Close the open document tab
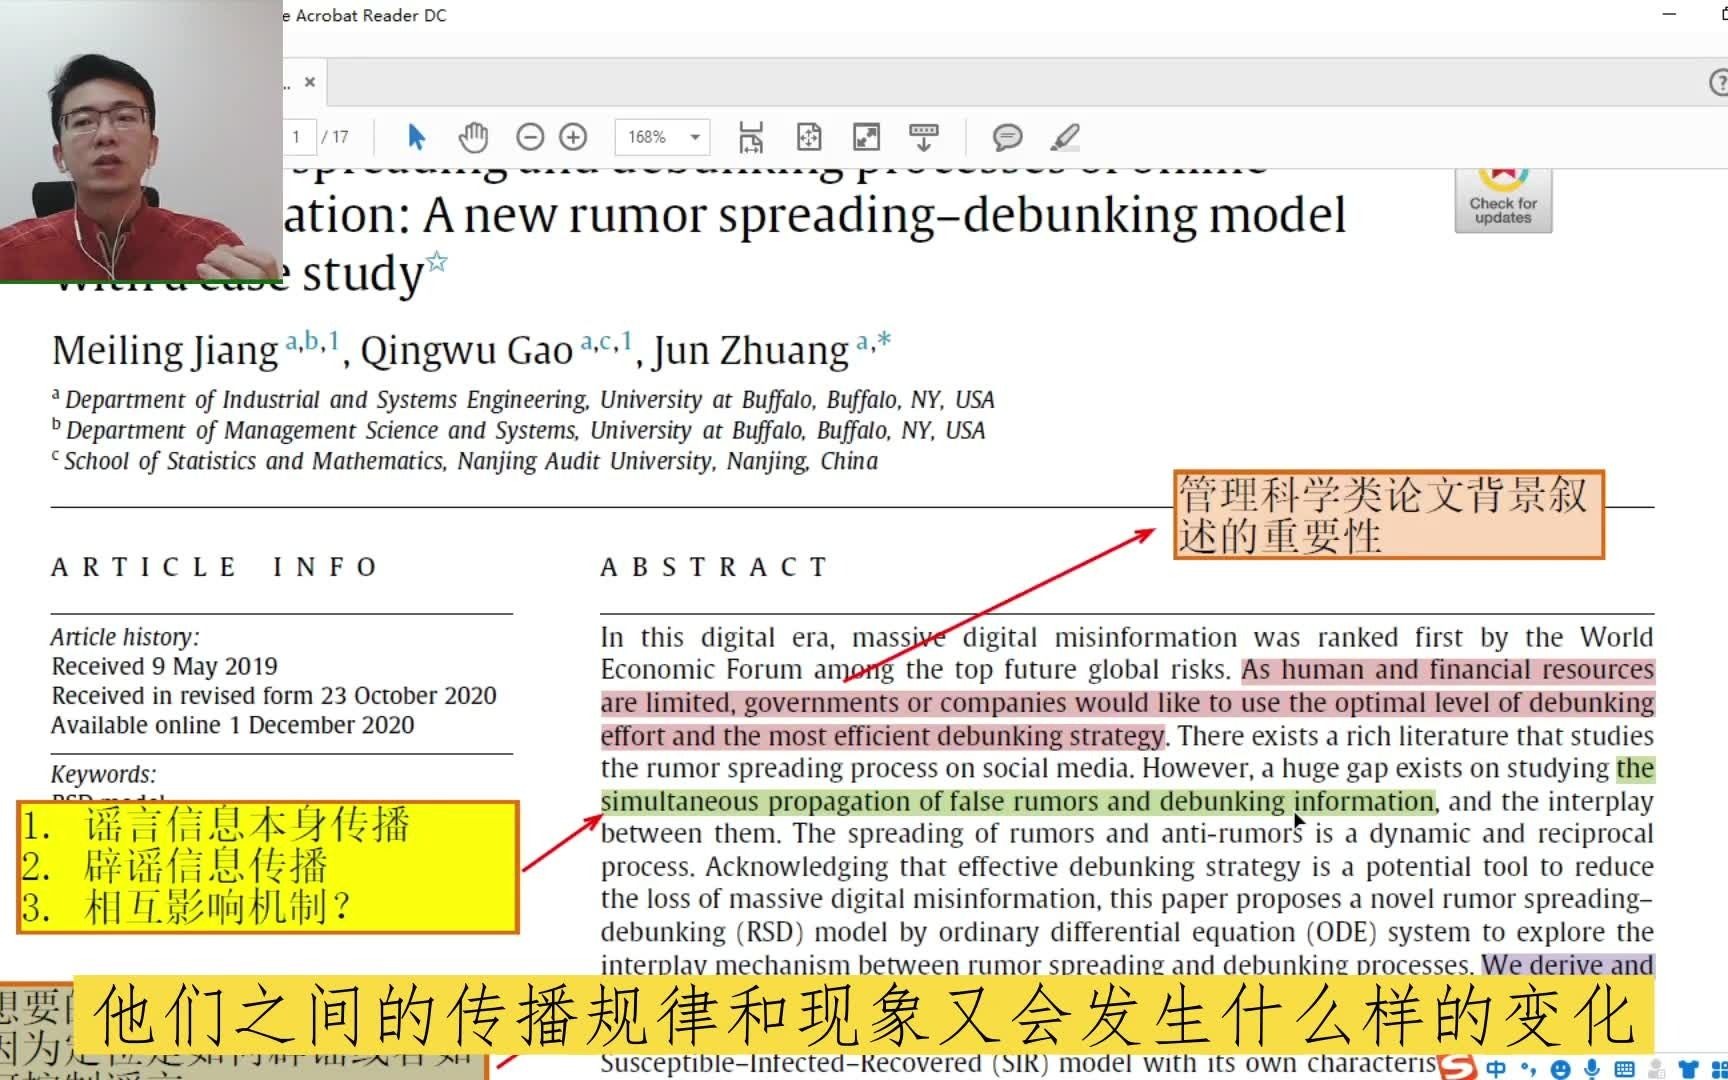 pyautogui.click(x=310, y=82)
